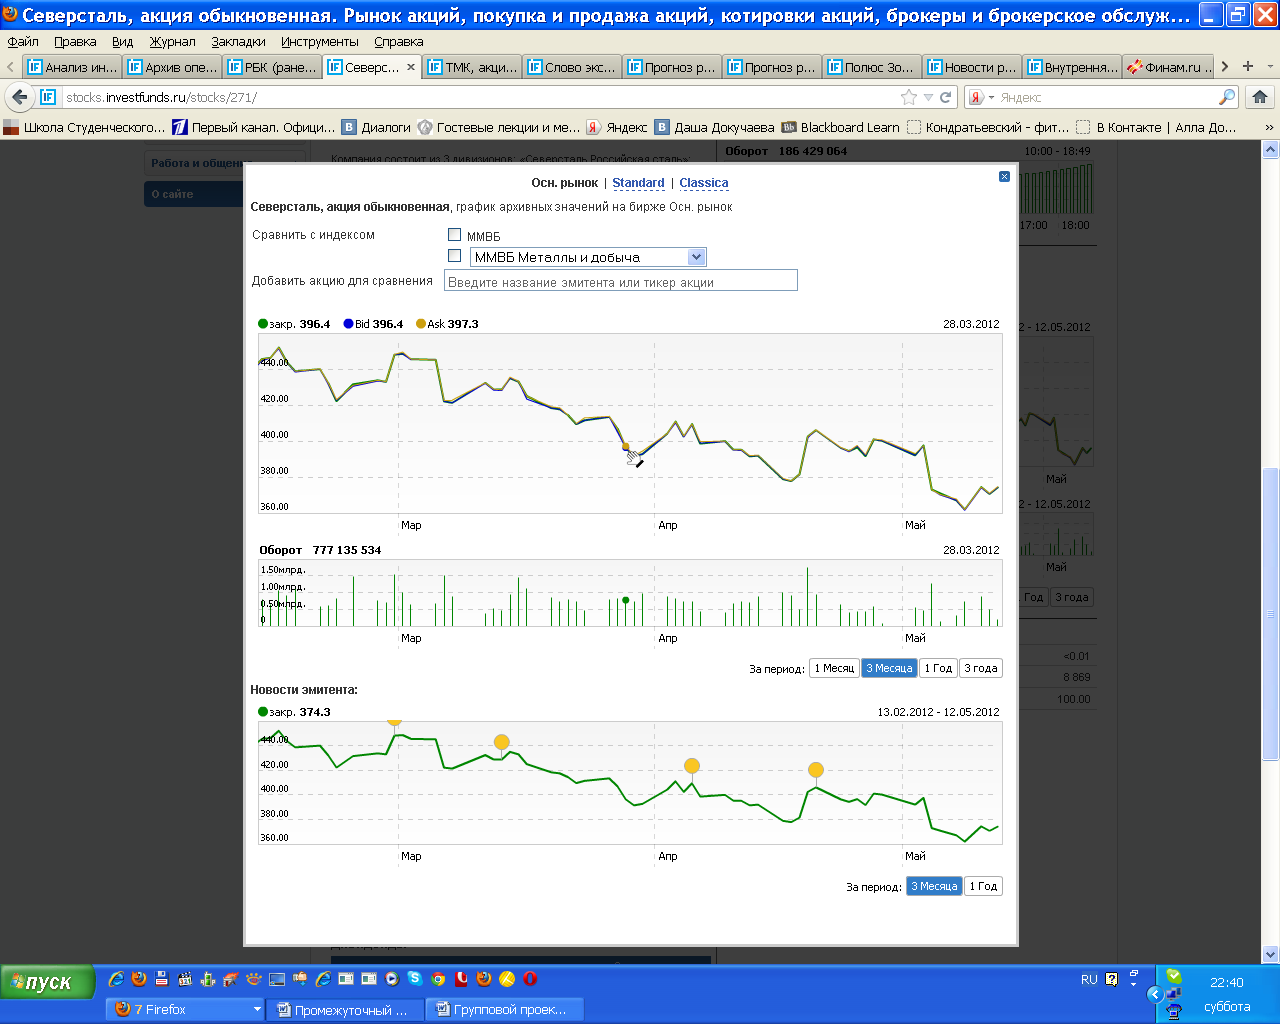Close the active Северсталь tab
The width and height of the screenshot is (1280, 1024).
(x=410, y=67)
